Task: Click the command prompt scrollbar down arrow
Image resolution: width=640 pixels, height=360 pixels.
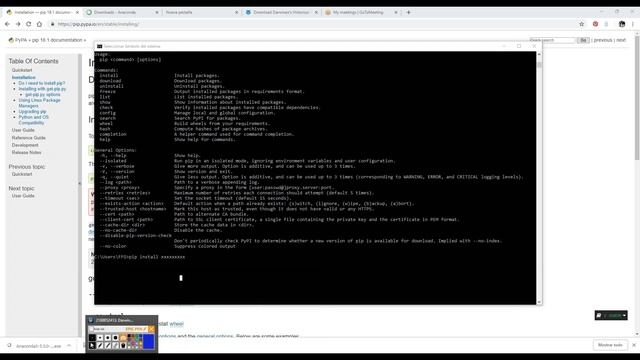Action: pyautogui.click(x=539, y=302)
